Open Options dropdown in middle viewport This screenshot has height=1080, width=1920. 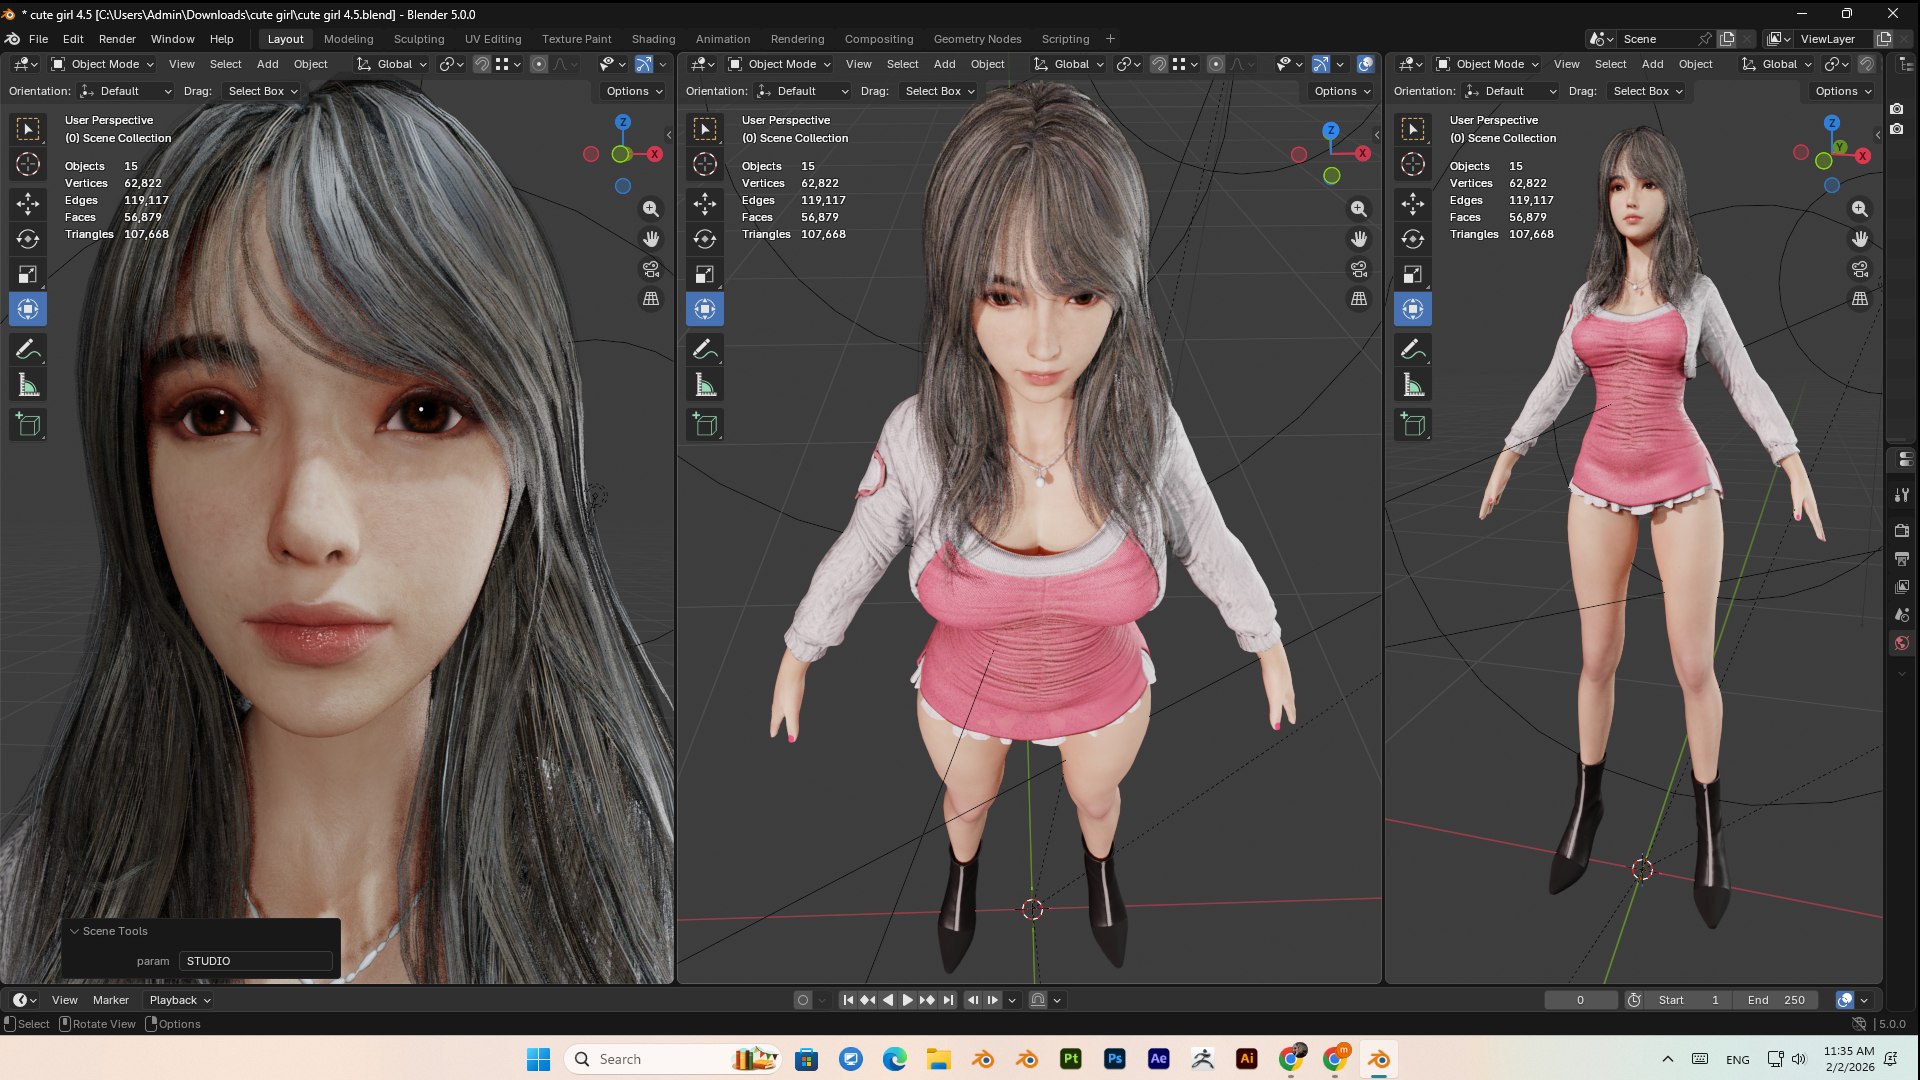click(x=1343, y=91)
